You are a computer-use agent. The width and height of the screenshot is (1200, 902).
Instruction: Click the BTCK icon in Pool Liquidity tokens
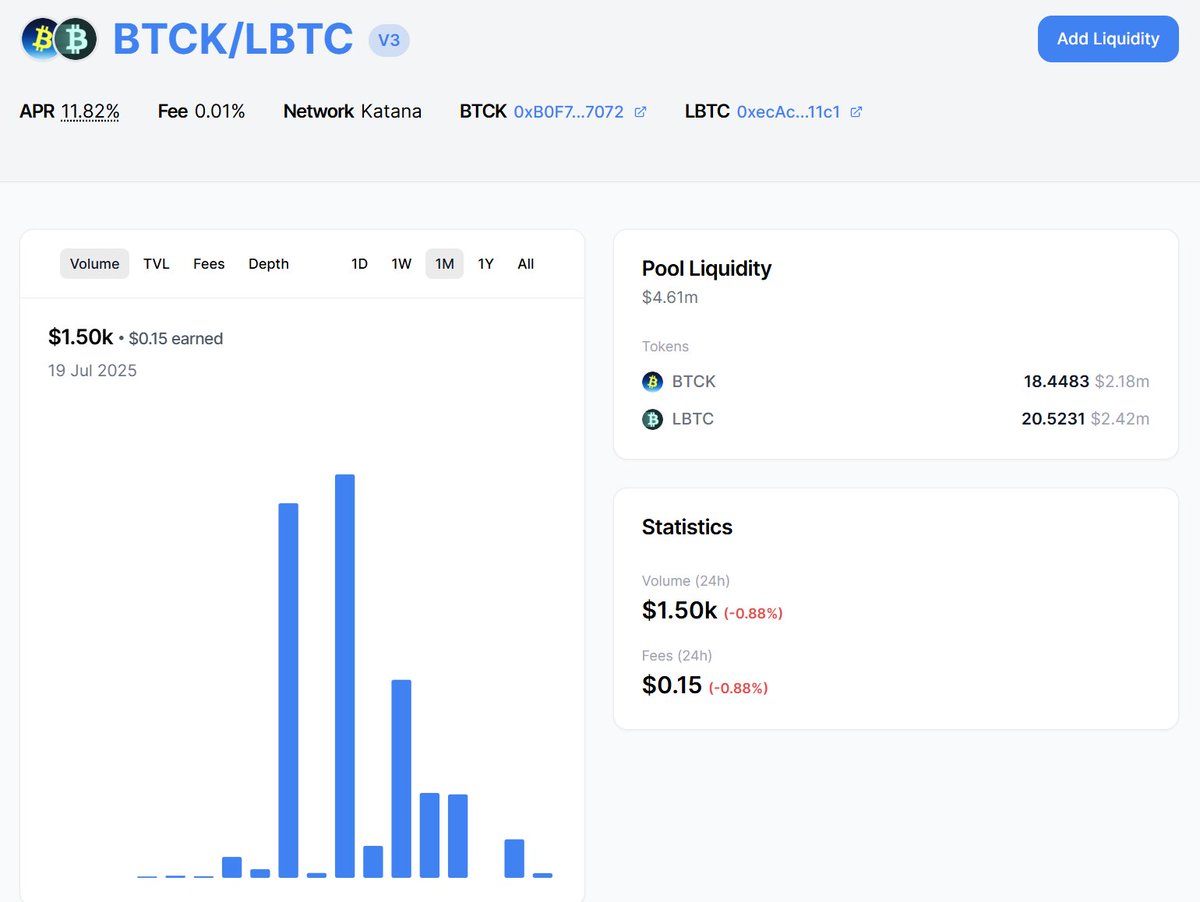[x=652, y=381]
